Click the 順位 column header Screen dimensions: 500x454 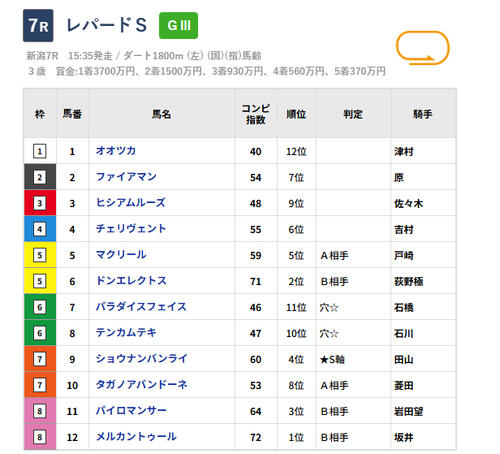click(x=296, y=114)
